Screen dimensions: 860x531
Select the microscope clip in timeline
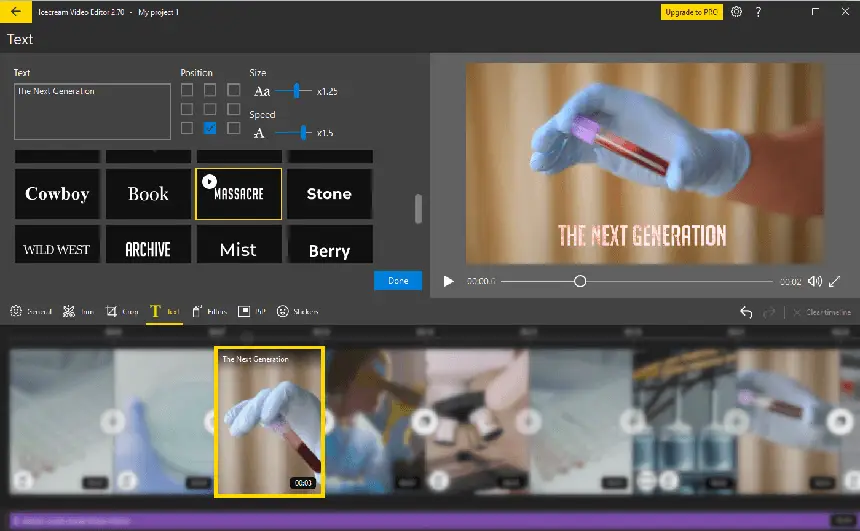point(476,422)
